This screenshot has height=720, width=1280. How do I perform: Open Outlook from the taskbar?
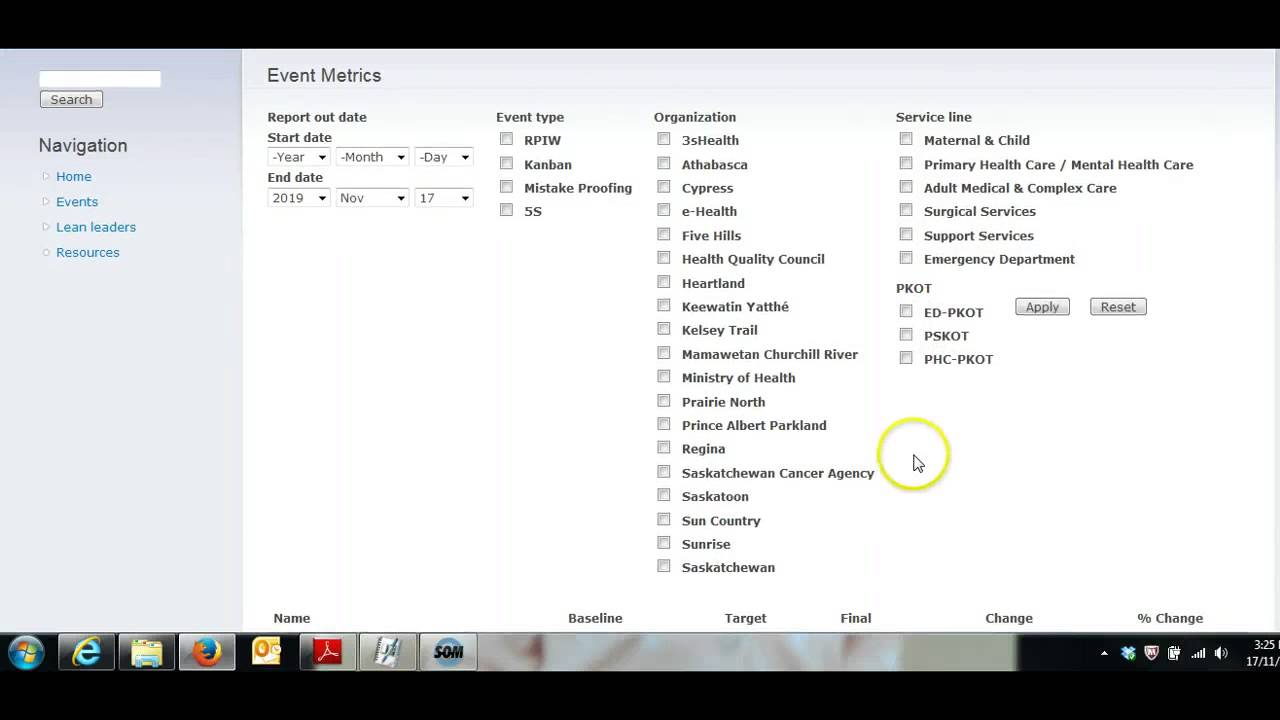267,653
